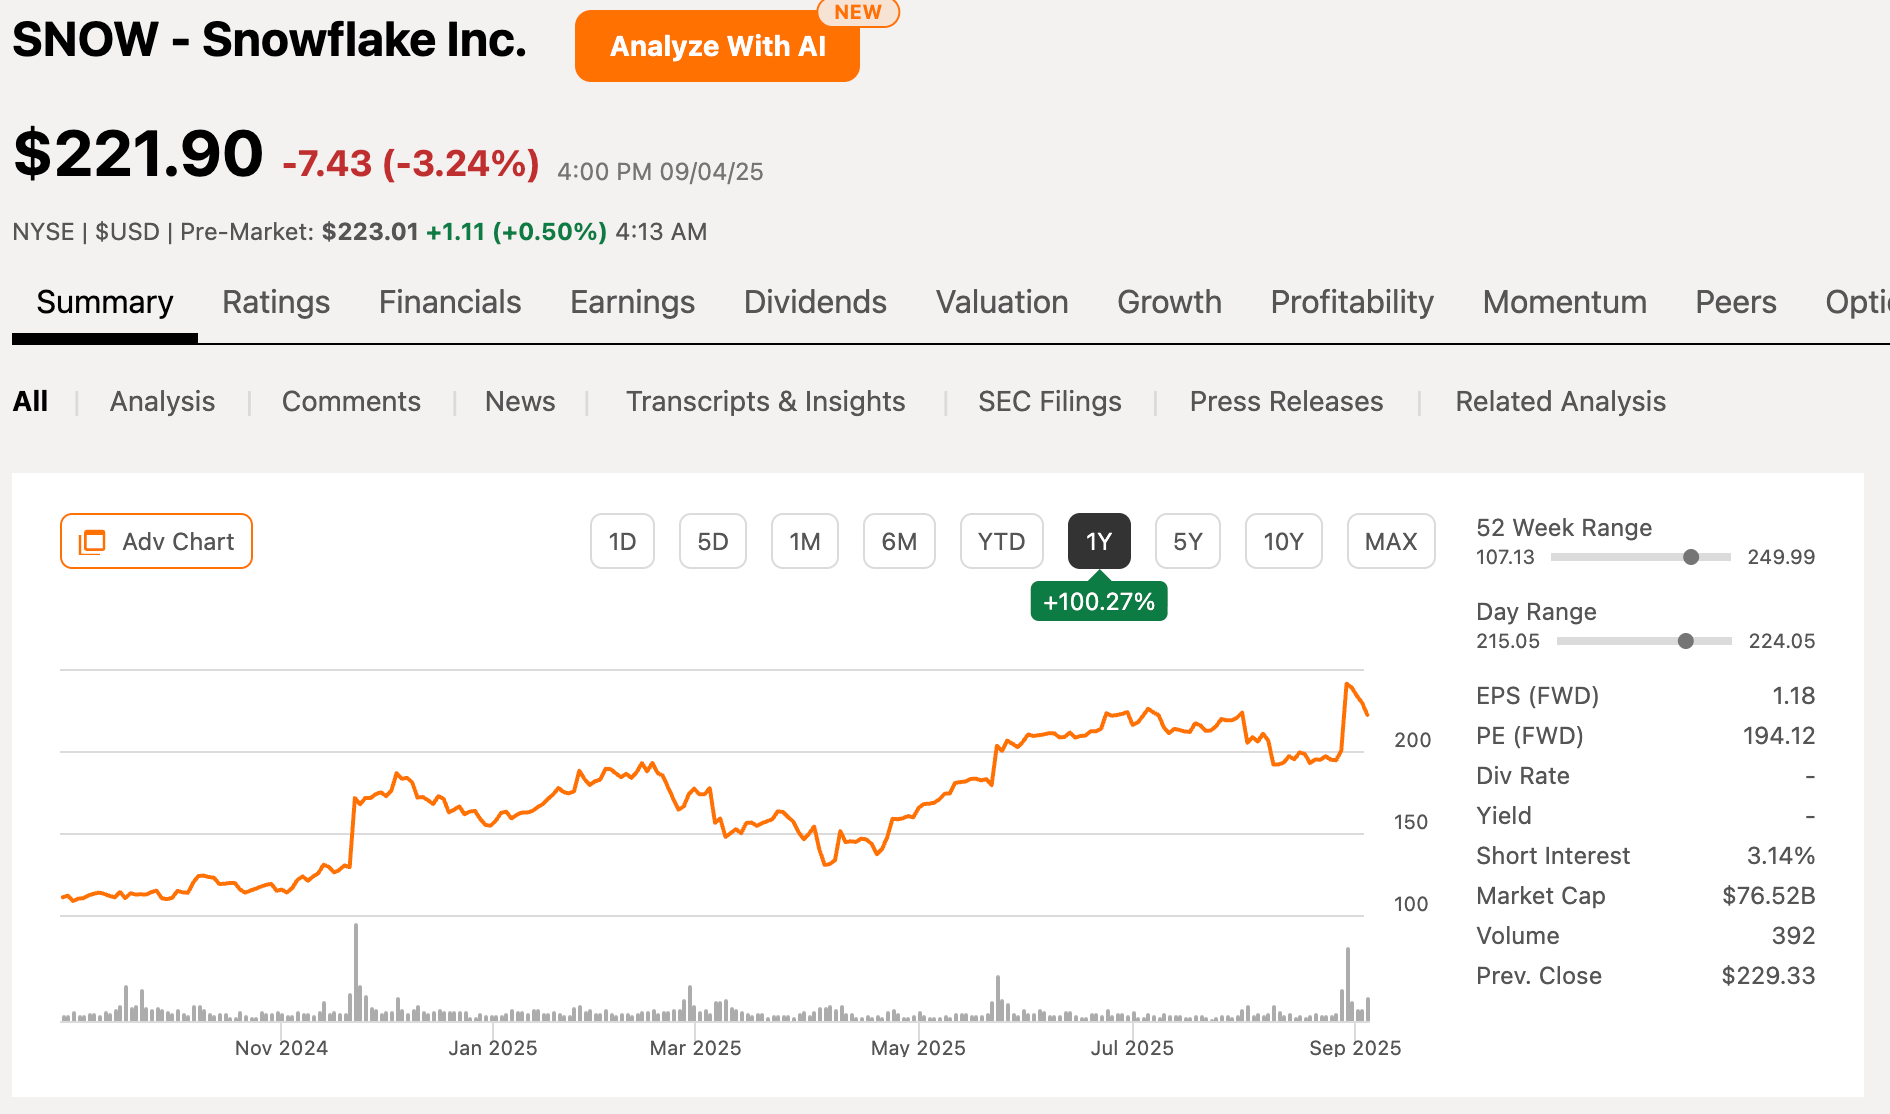
Task: Select the Growth tab
Action: 1169,302
